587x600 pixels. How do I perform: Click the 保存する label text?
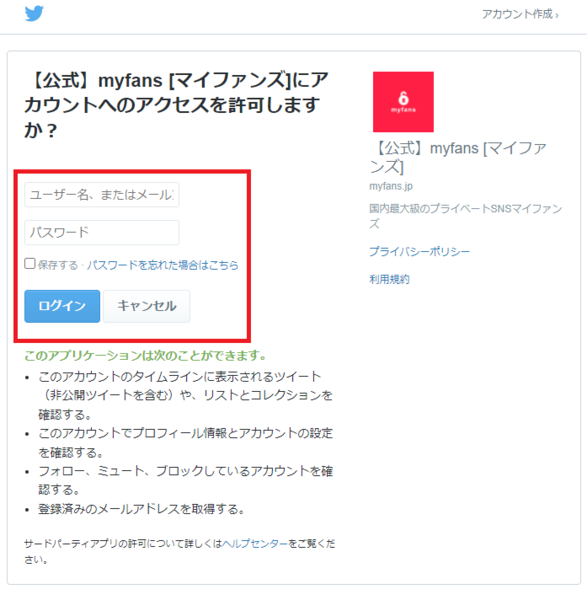click(58, 265)
